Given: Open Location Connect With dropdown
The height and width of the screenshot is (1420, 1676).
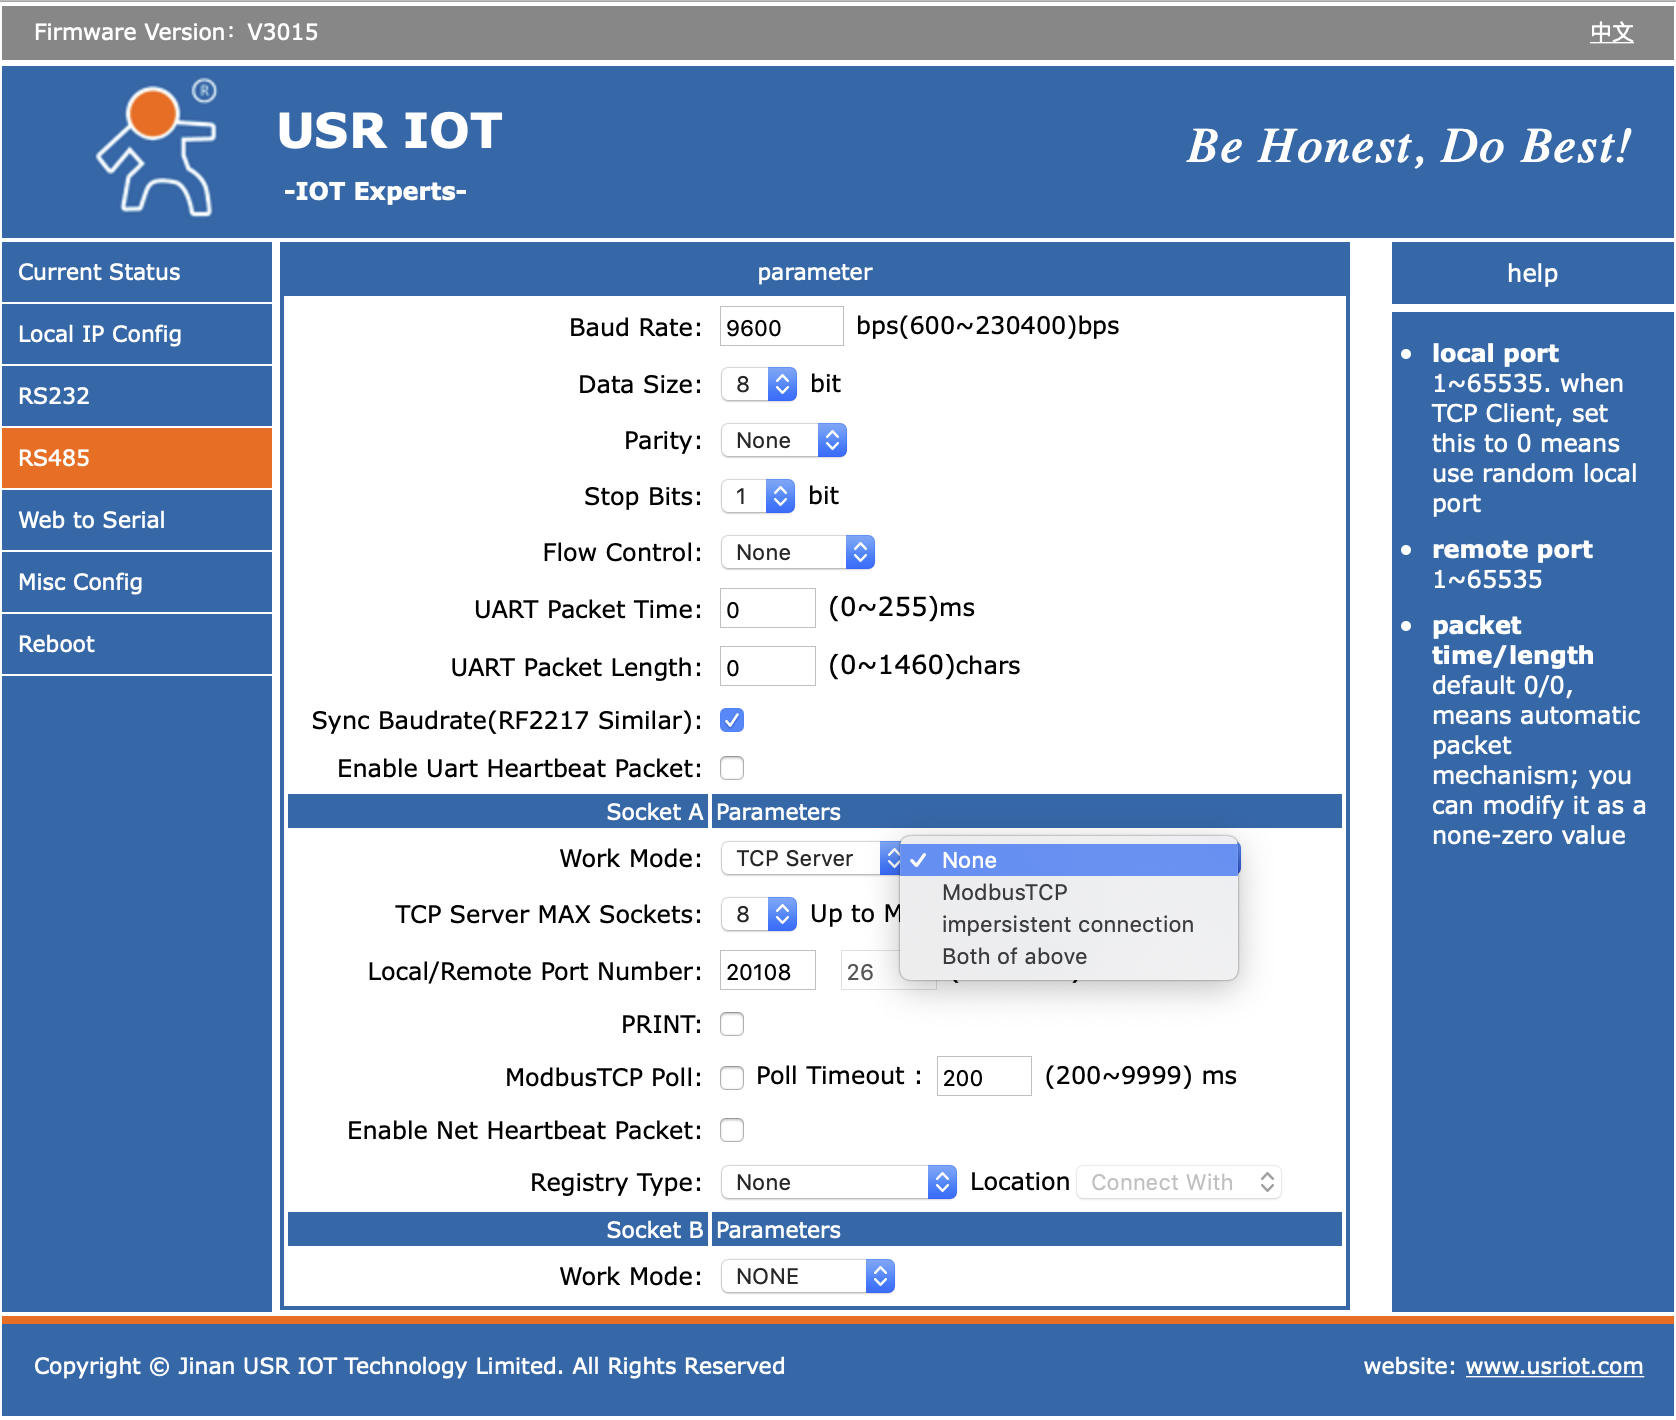Looking at the screenshot, I should 1179,1182.
